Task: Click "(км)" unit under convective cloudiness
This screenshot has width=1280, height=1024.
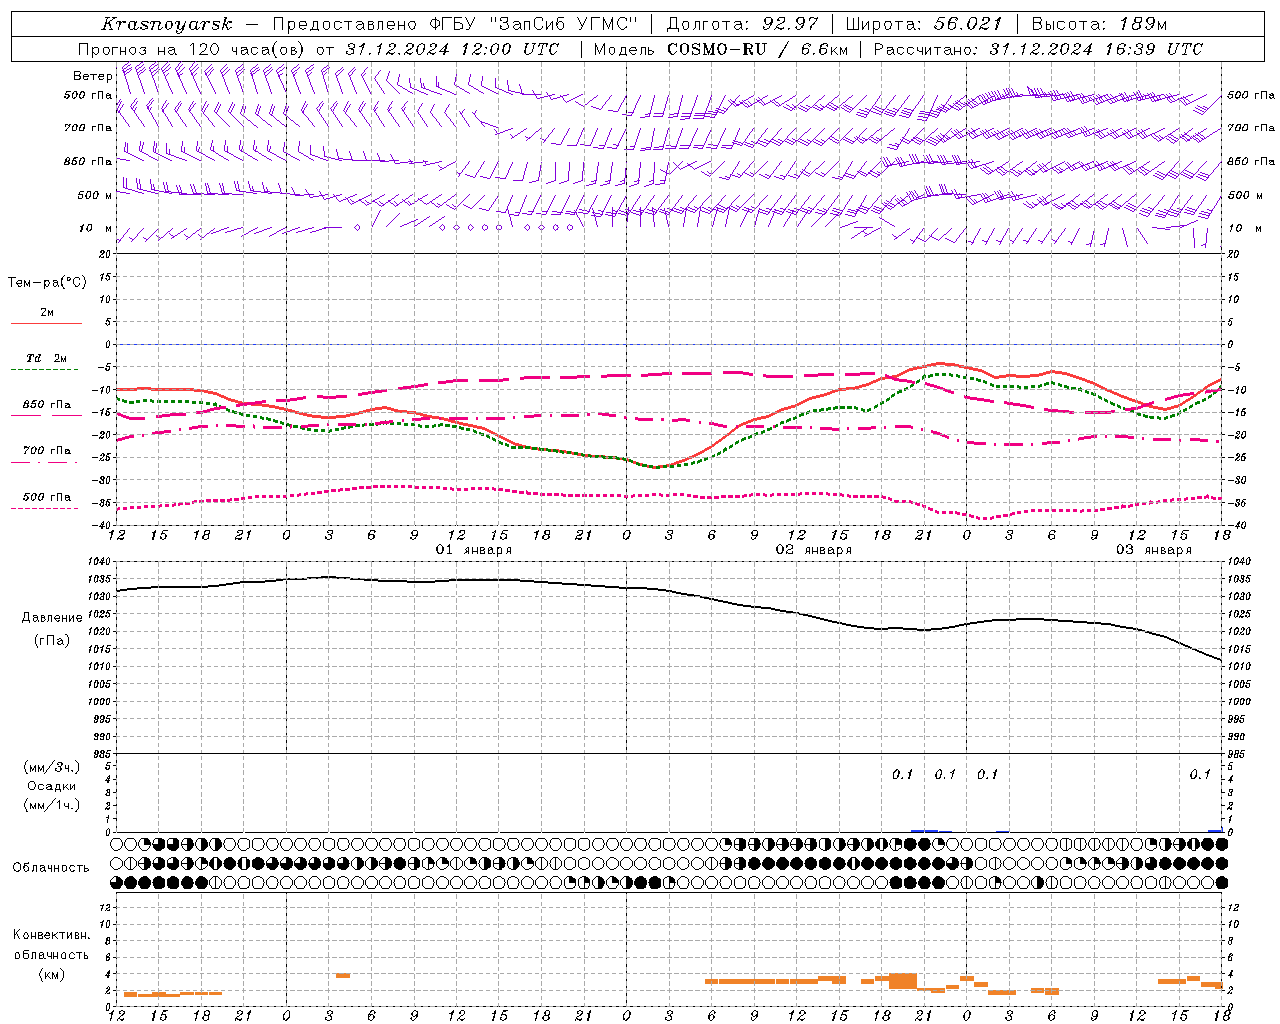Action: point(51,974)
